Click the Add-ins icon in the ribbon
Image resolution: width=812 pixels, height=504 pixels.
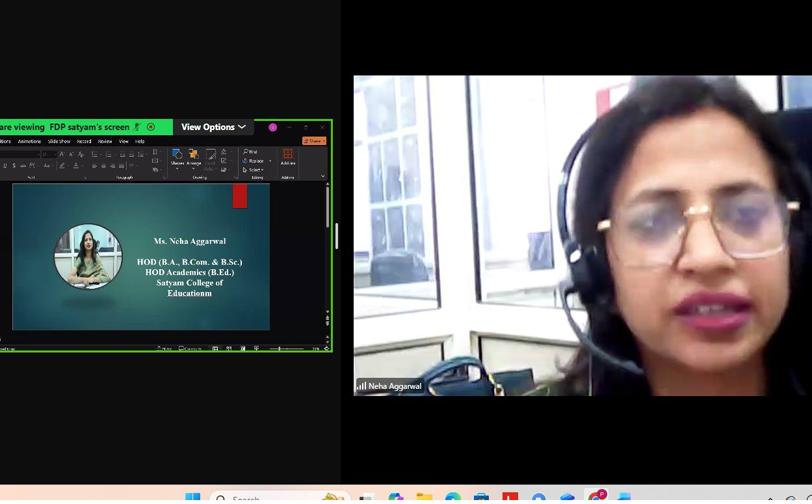tap(288, 157)
